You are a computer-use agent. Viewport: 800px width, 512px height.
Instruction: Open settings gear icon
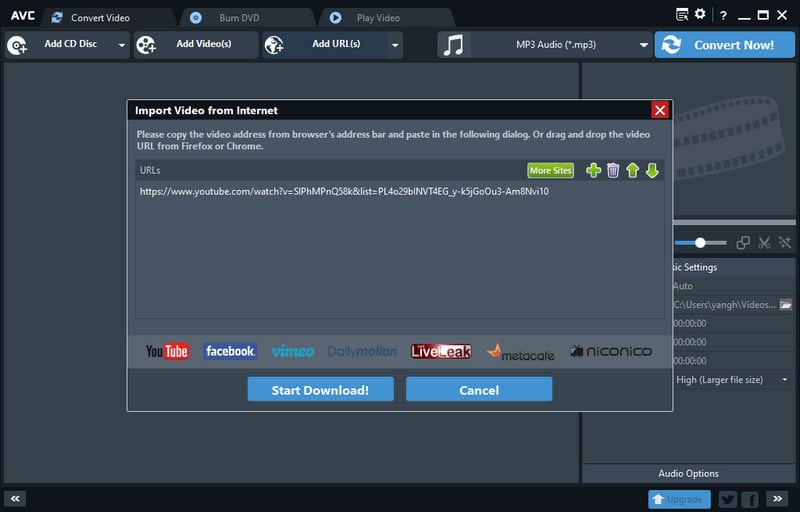[x=700, y=14]
